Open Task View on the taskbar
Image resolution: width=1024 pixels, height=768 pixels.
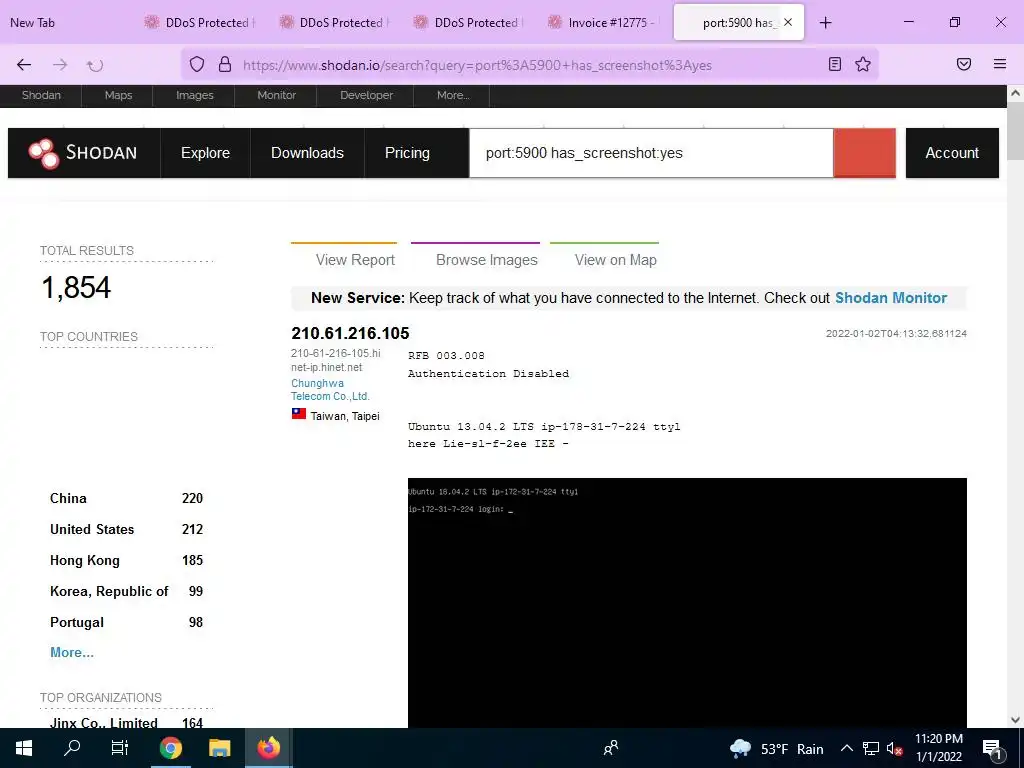tap(120, 748)
